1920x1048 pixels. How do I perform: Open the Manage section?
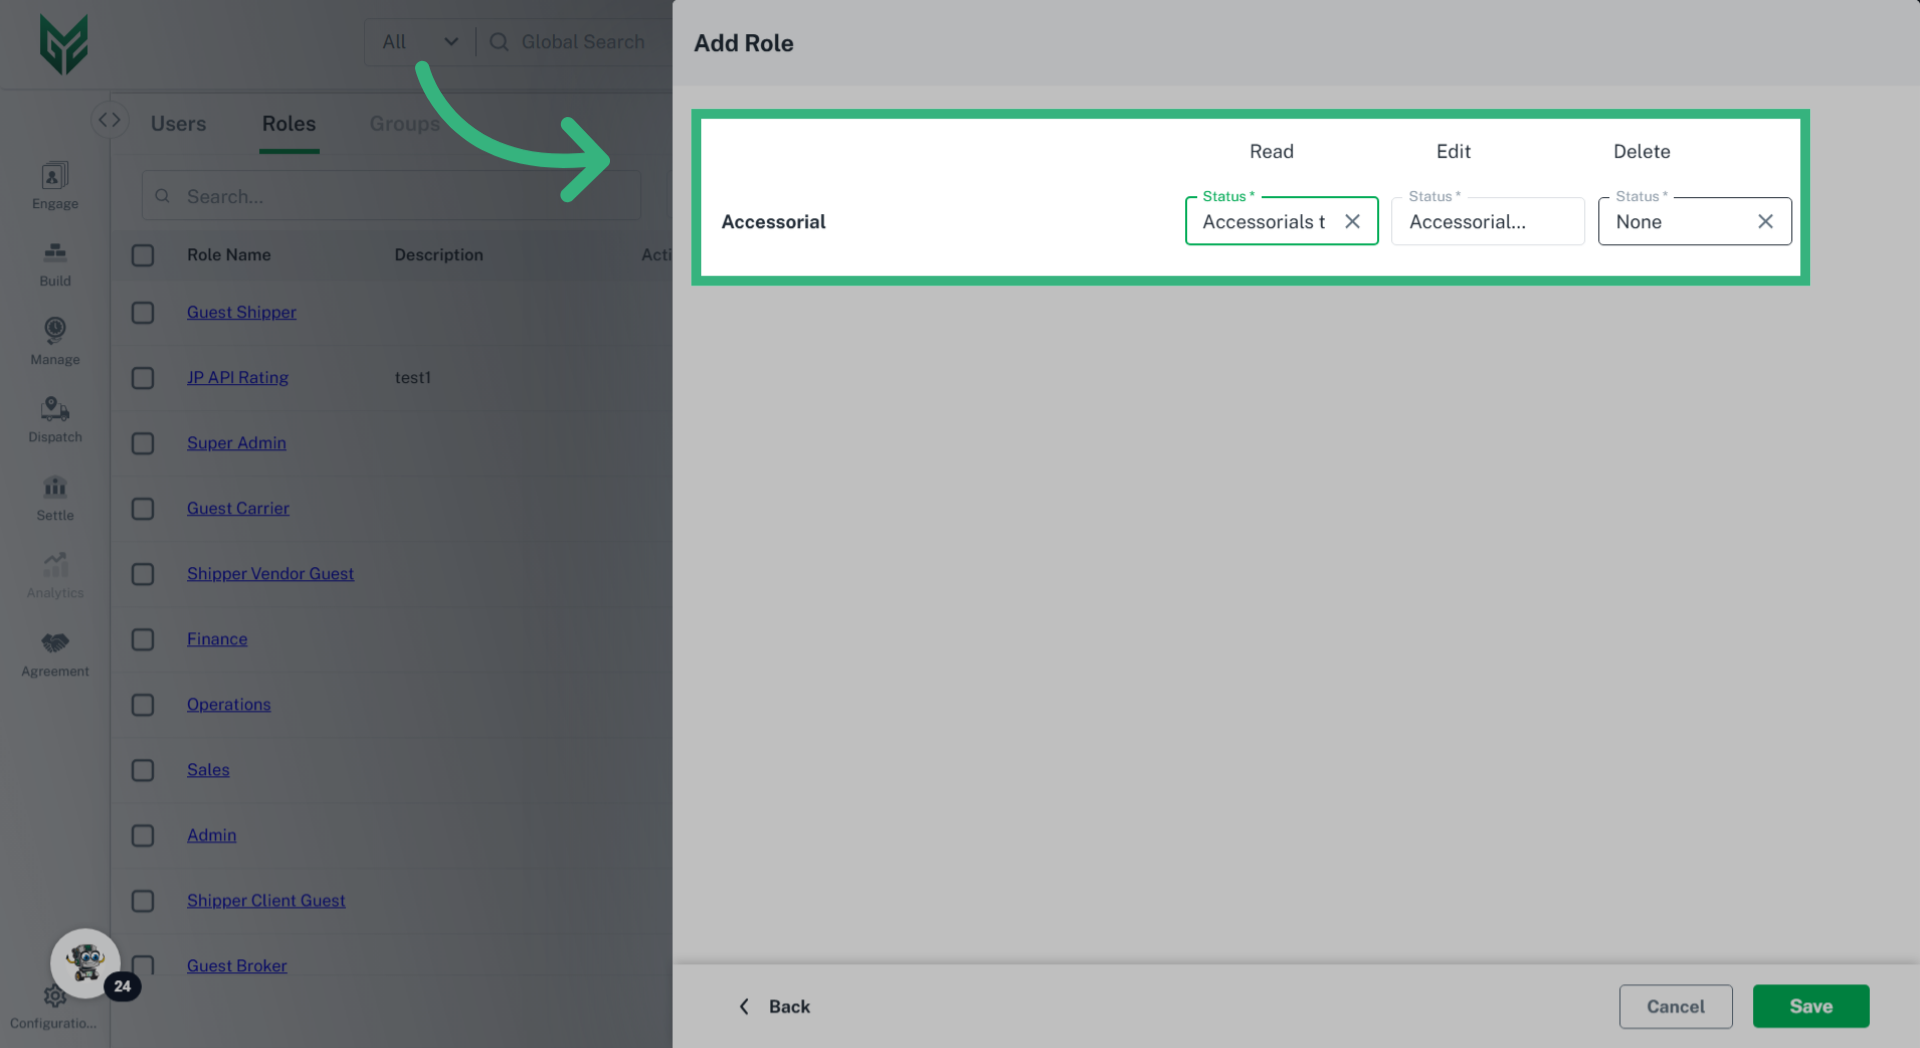pos(54,340)
